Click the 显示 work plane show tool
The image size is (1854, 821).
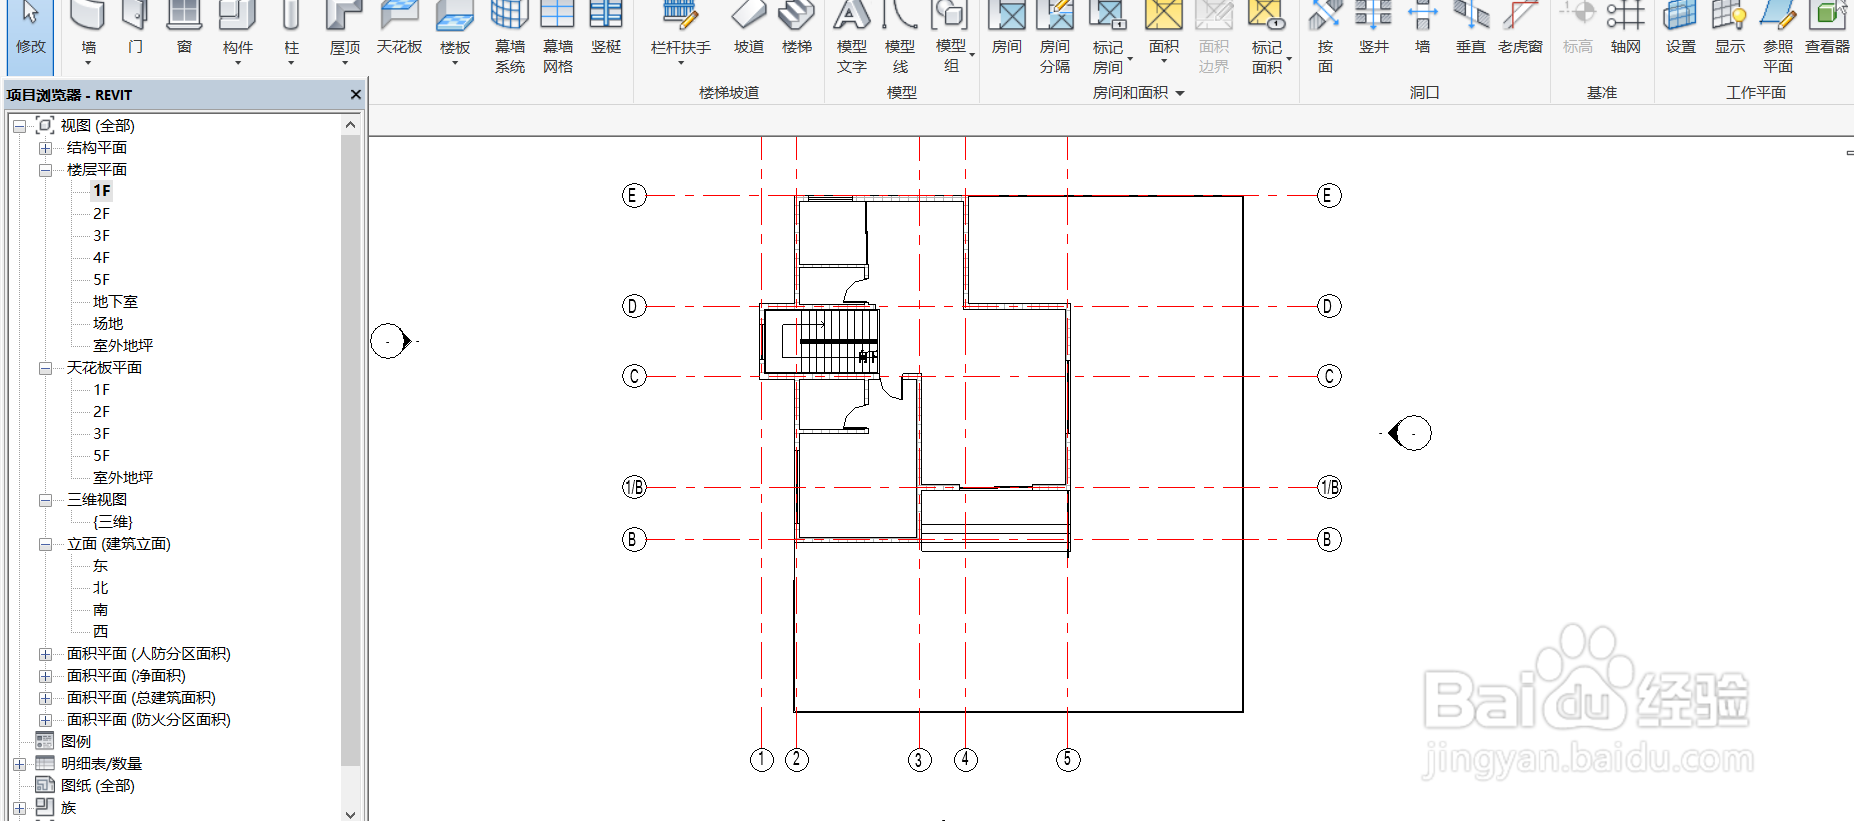(1730, 30)
